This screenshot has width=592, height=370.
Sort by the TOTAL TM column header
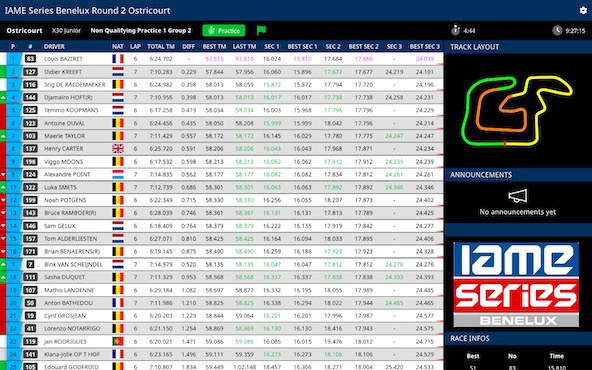(161, 46)
